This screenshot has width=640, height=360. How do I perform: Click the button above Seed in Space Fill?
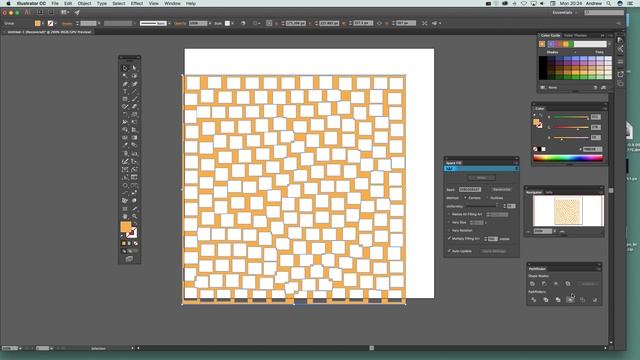pos(481,178)
